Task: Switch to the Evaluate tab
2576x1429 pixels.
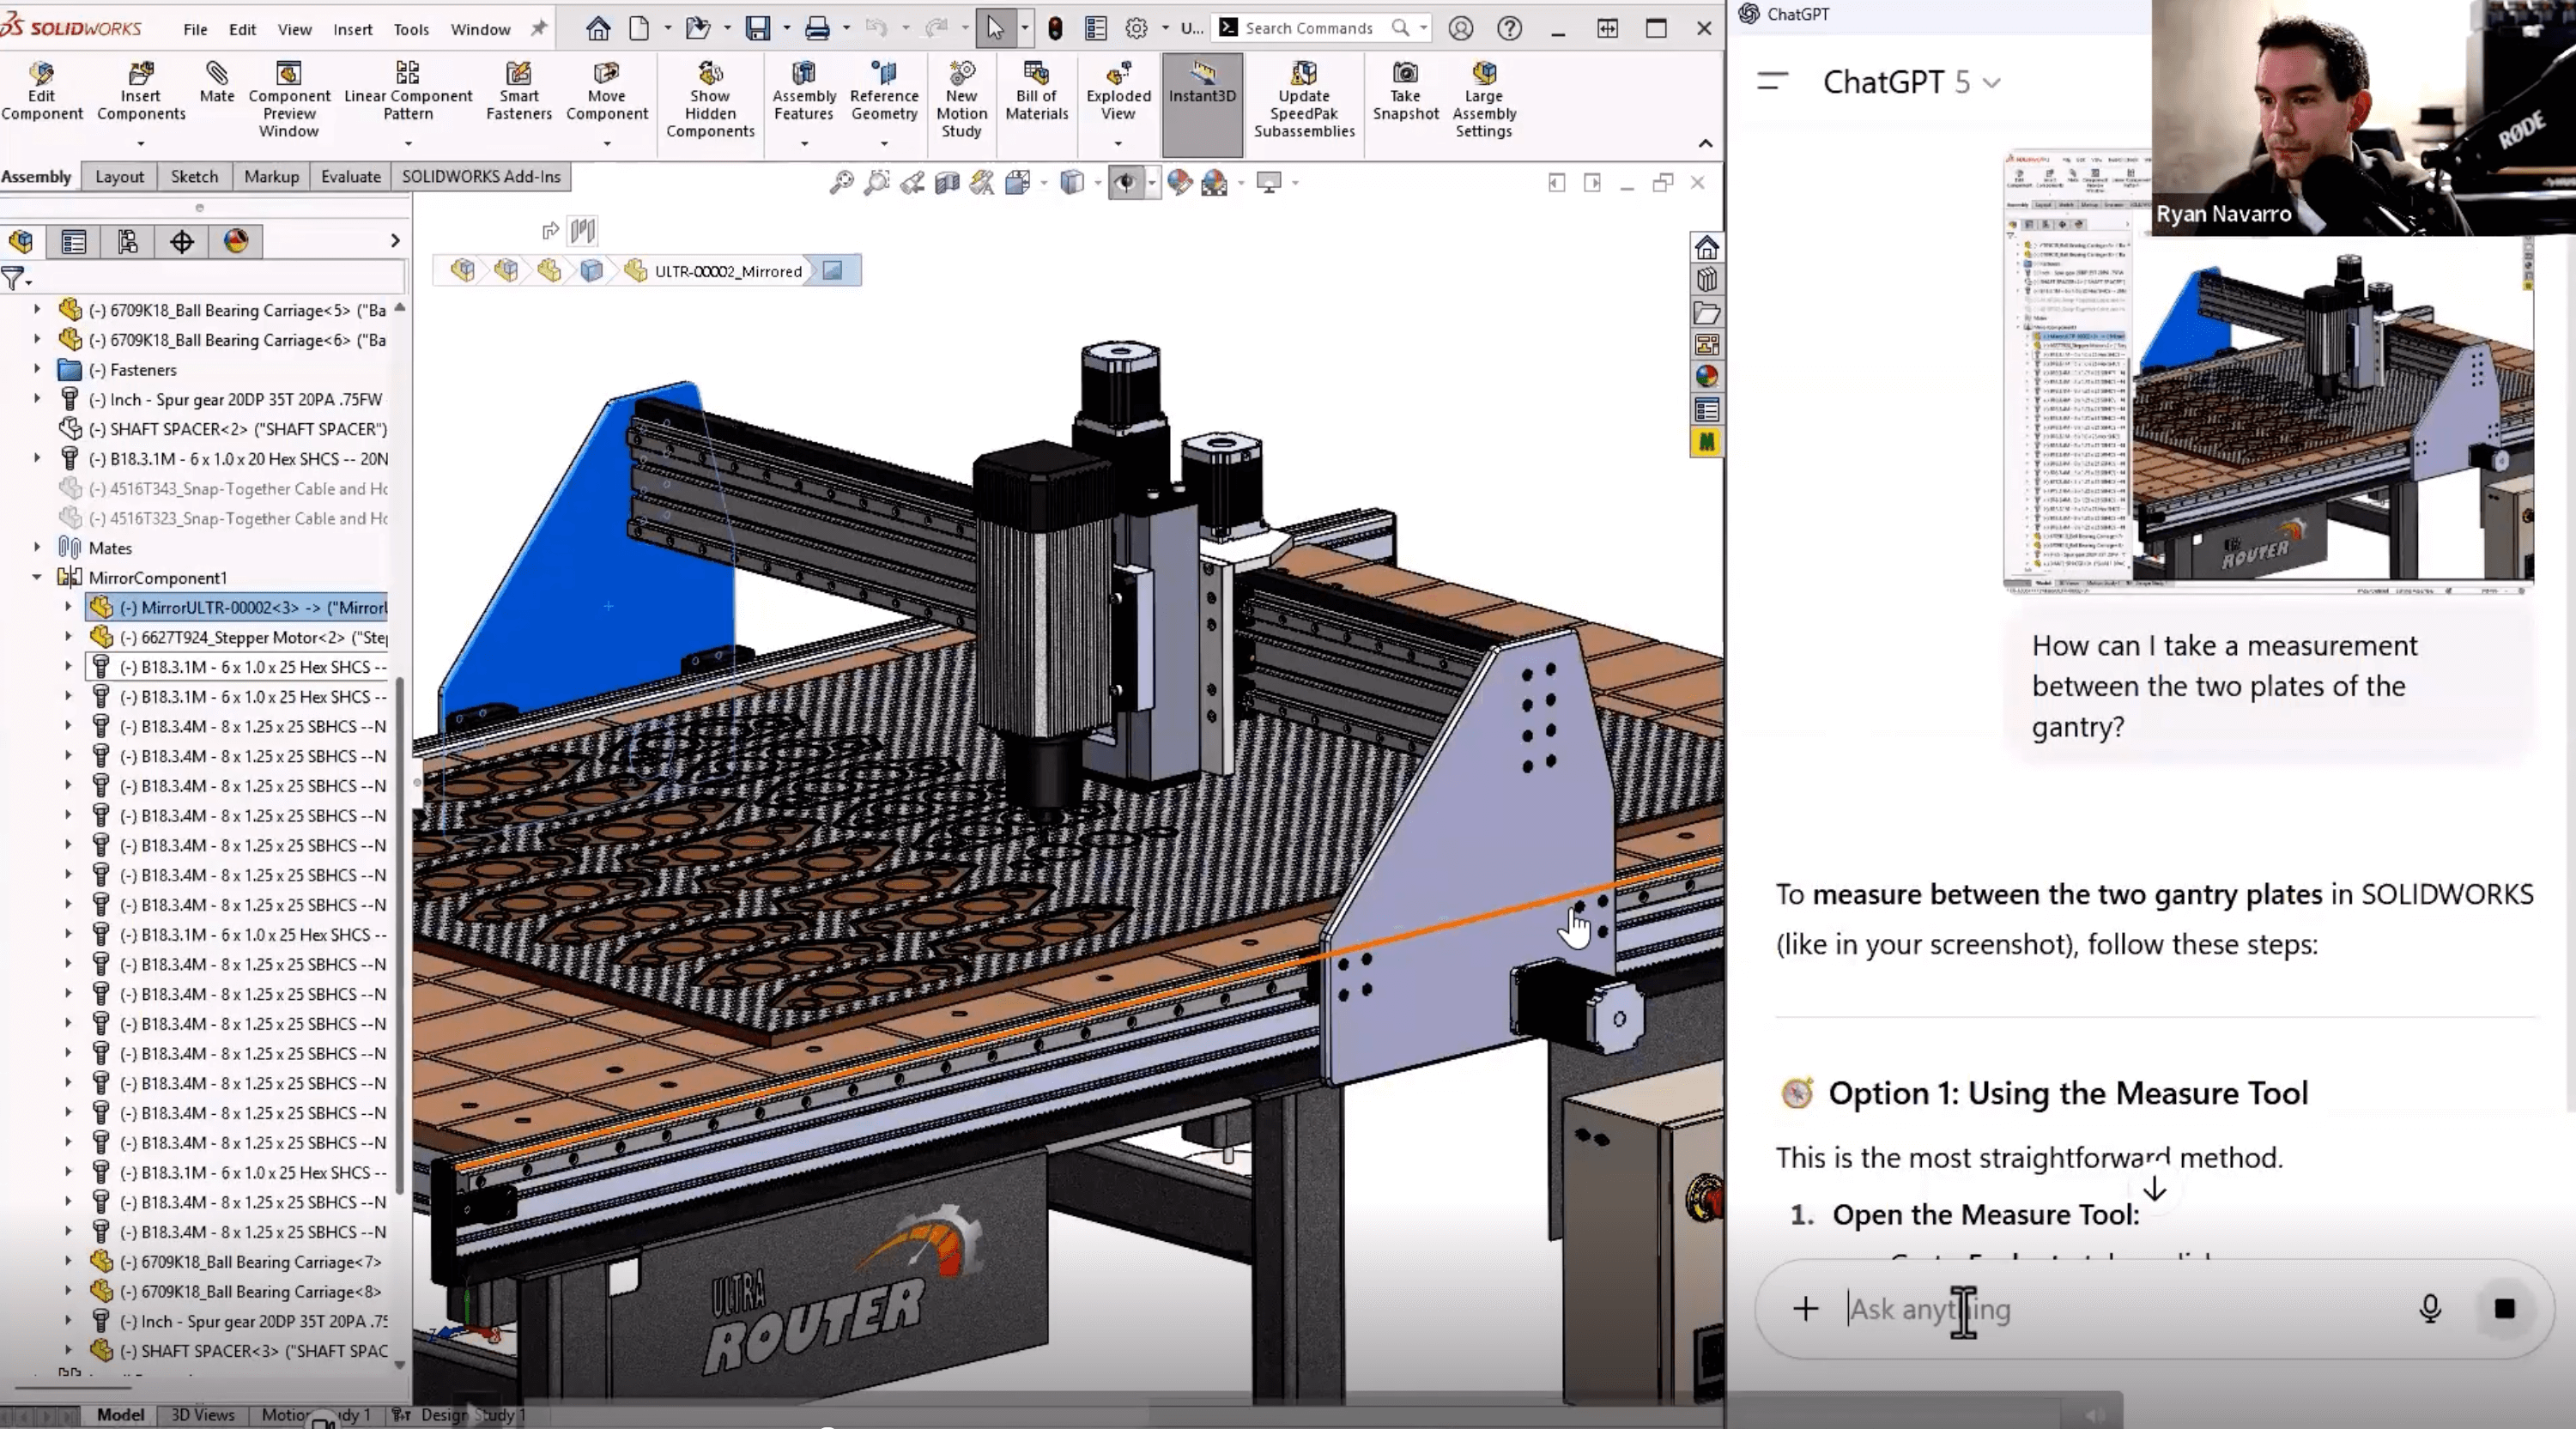Action: pyautogui.click(x=350, y=177)
